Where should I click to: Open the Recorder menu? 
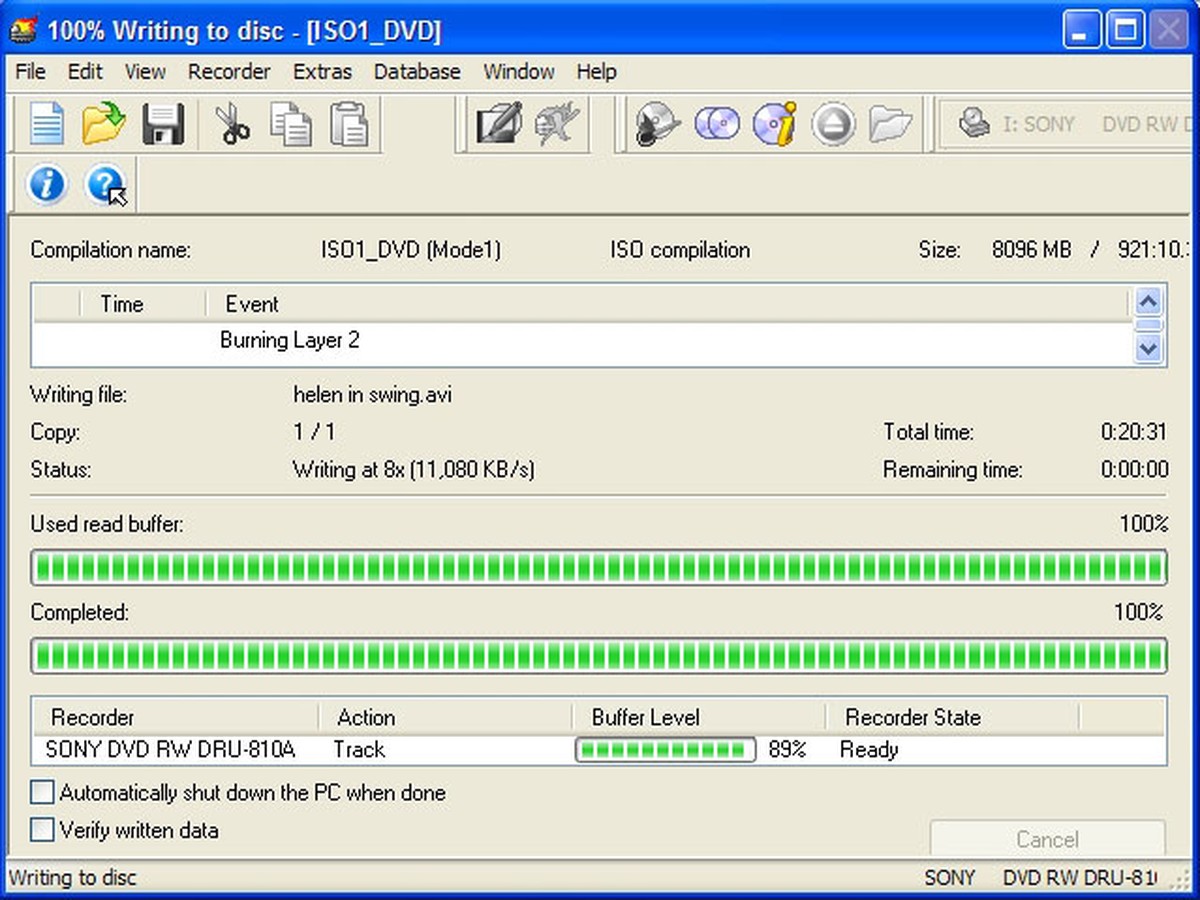229,72
